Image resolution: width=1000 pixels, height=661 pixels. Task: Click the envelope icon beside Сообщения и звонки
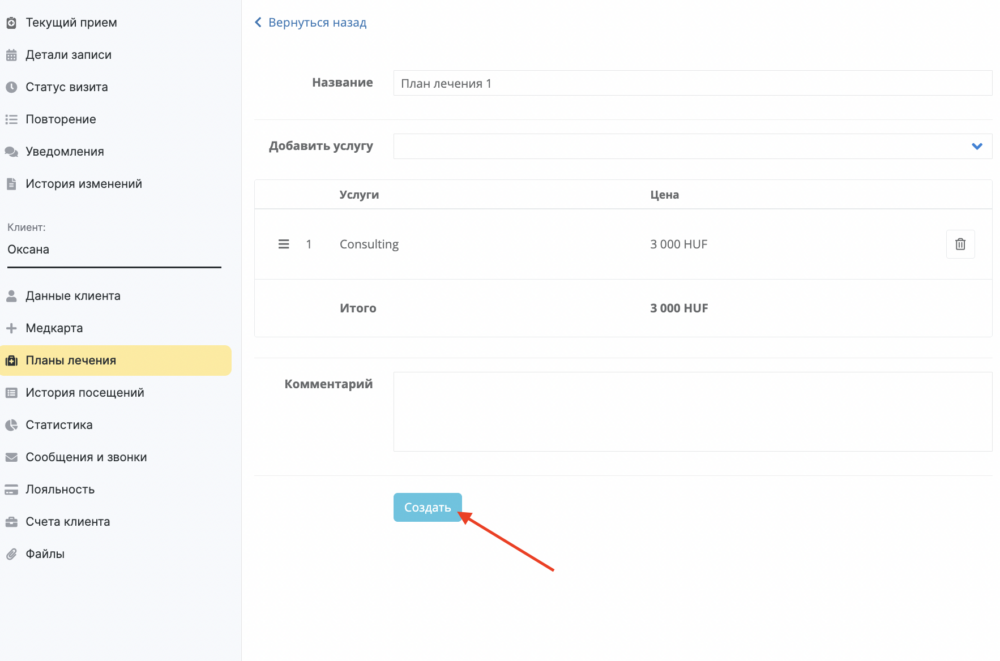tap(11, 457)
